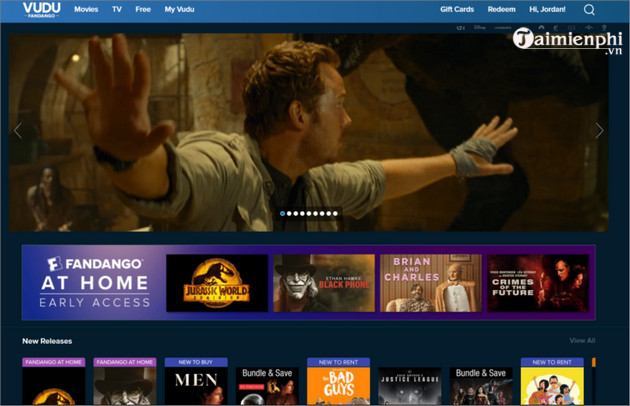This screenshot has width=630, height=406.
Task: Open the Free menu
Action: tap(143, 9)
